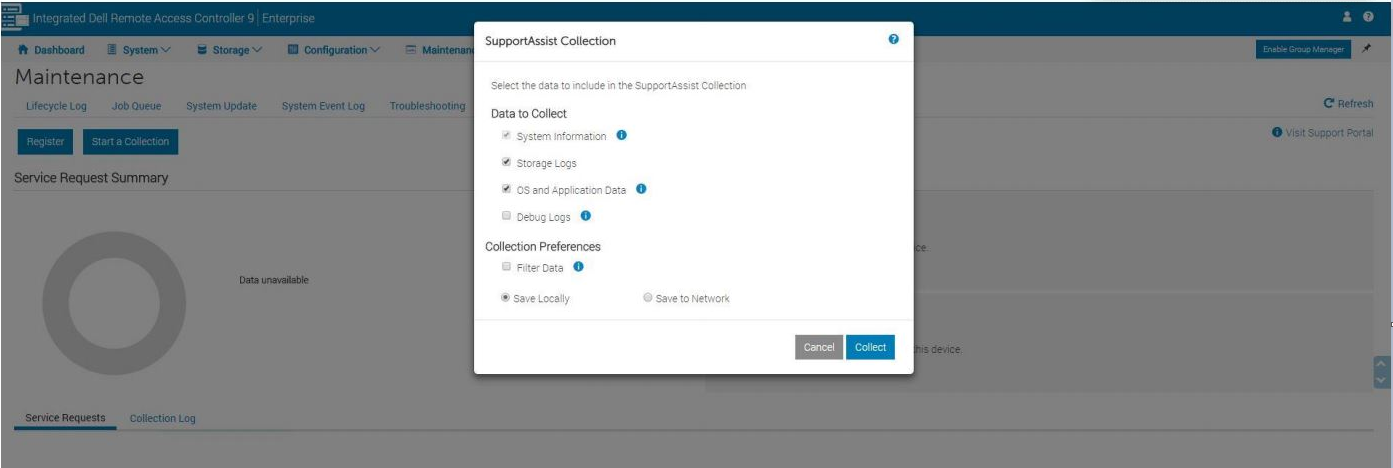1393x468 pixels.
Task: Click the Collect button
Action: coord(870,347)
